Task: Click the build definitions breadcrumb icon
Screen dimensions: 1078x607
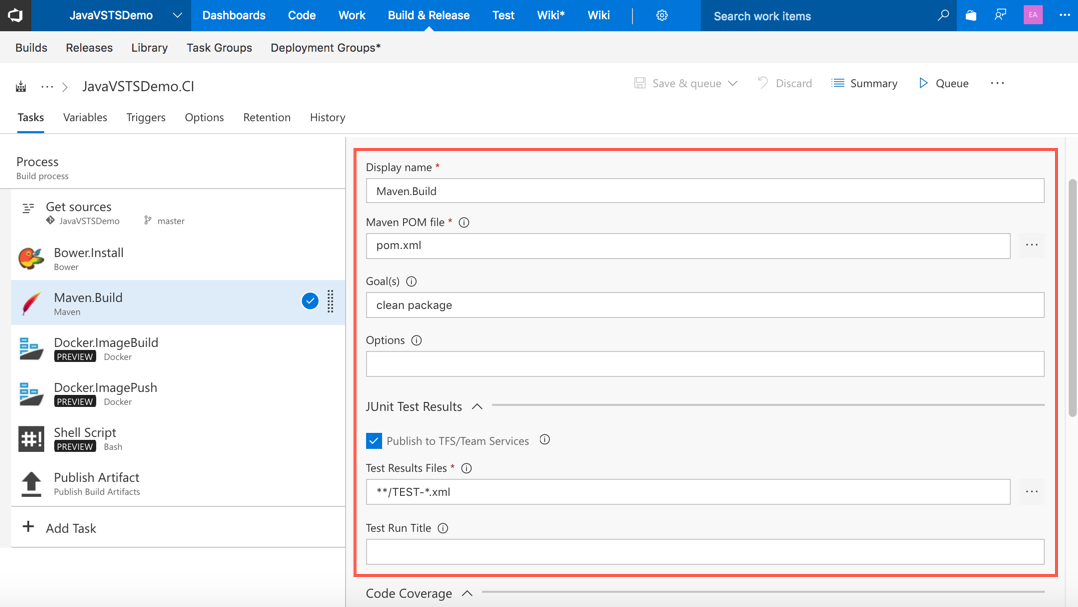Action: coord(21,86)
